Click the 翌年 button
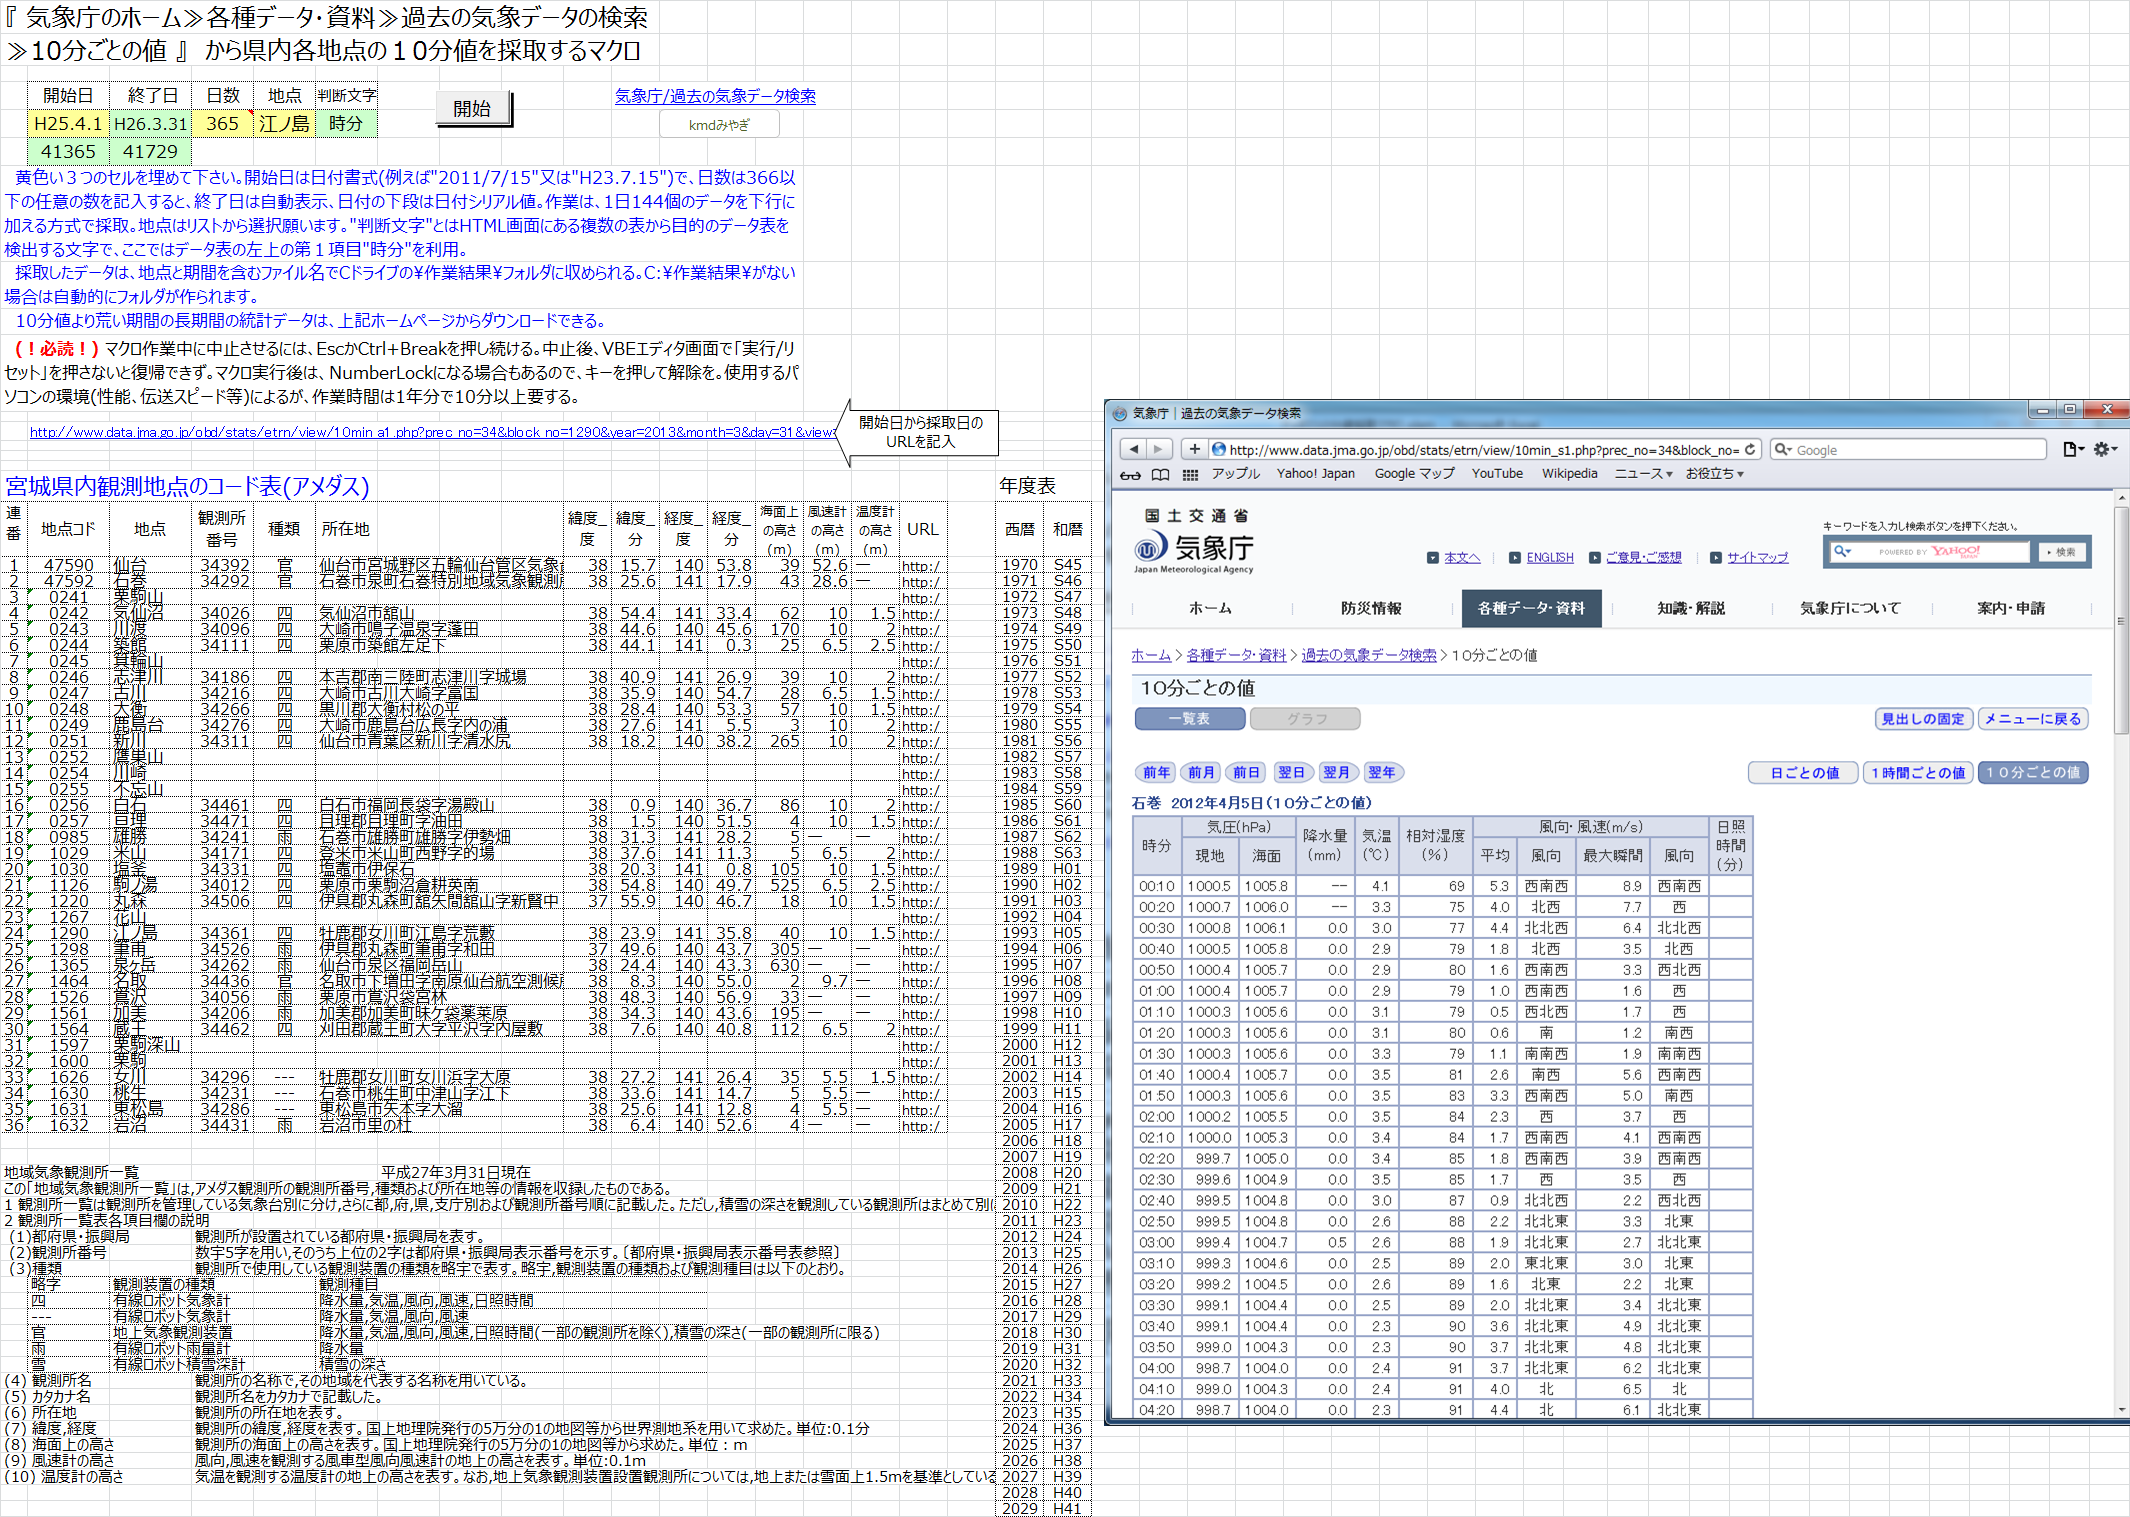This screenshot has height=1517, width=2130. (1382, 772)
